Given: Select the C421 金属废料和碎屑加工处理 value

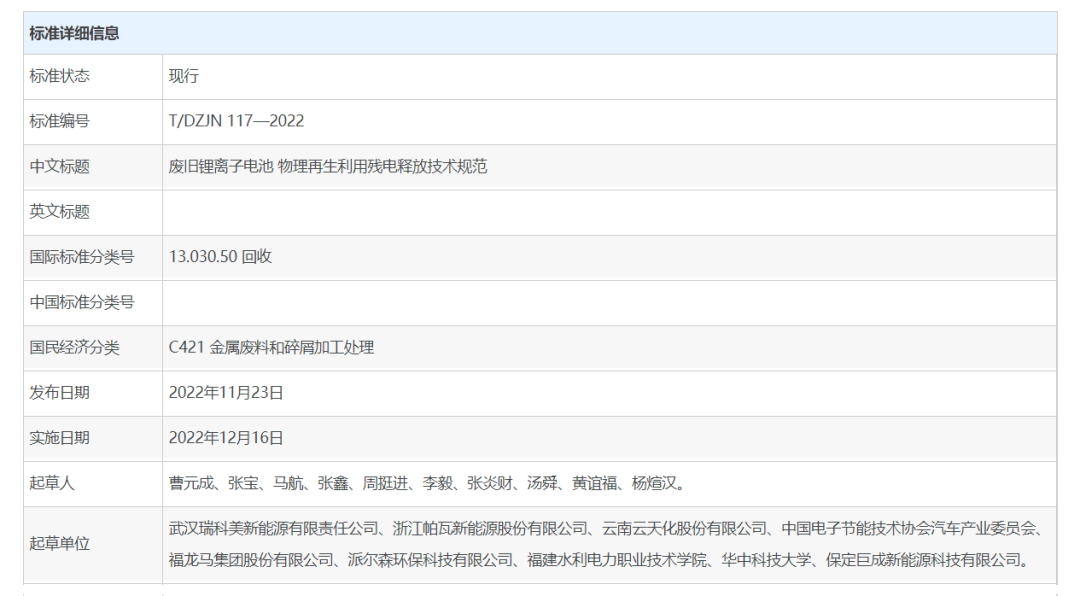Looking at the screenshot, I should pyautogui.click(x=271, y=347).
